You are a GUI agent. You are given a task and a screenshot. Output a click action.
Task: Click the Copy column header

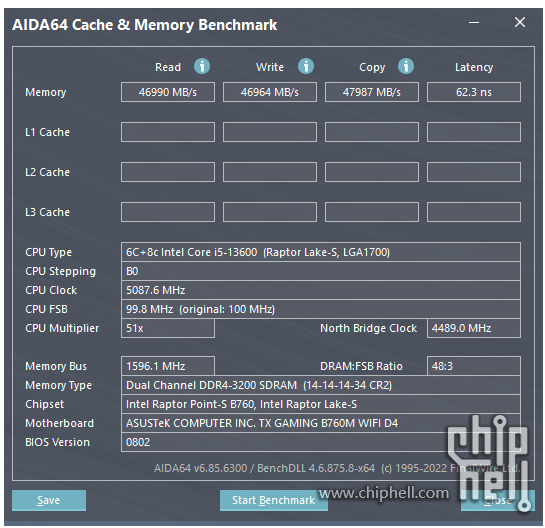click(372, 67)
